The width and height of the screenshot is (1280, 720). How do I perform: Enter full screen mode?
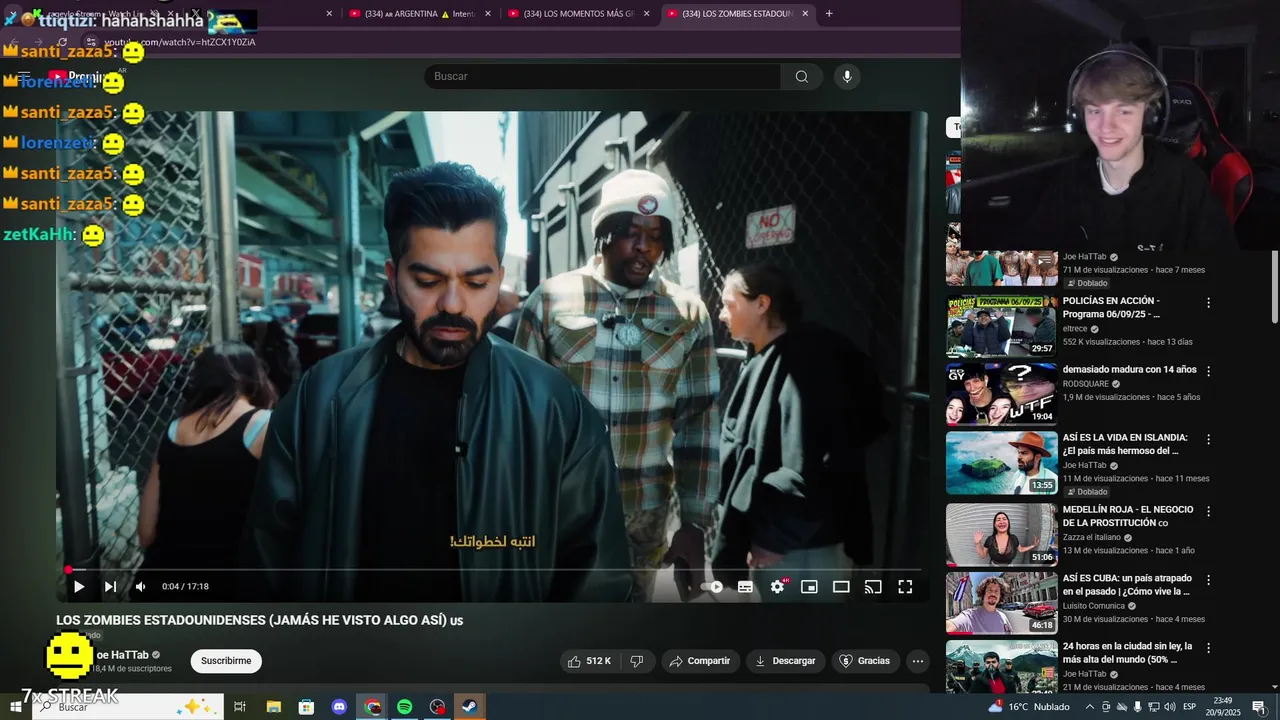point(905,587)
